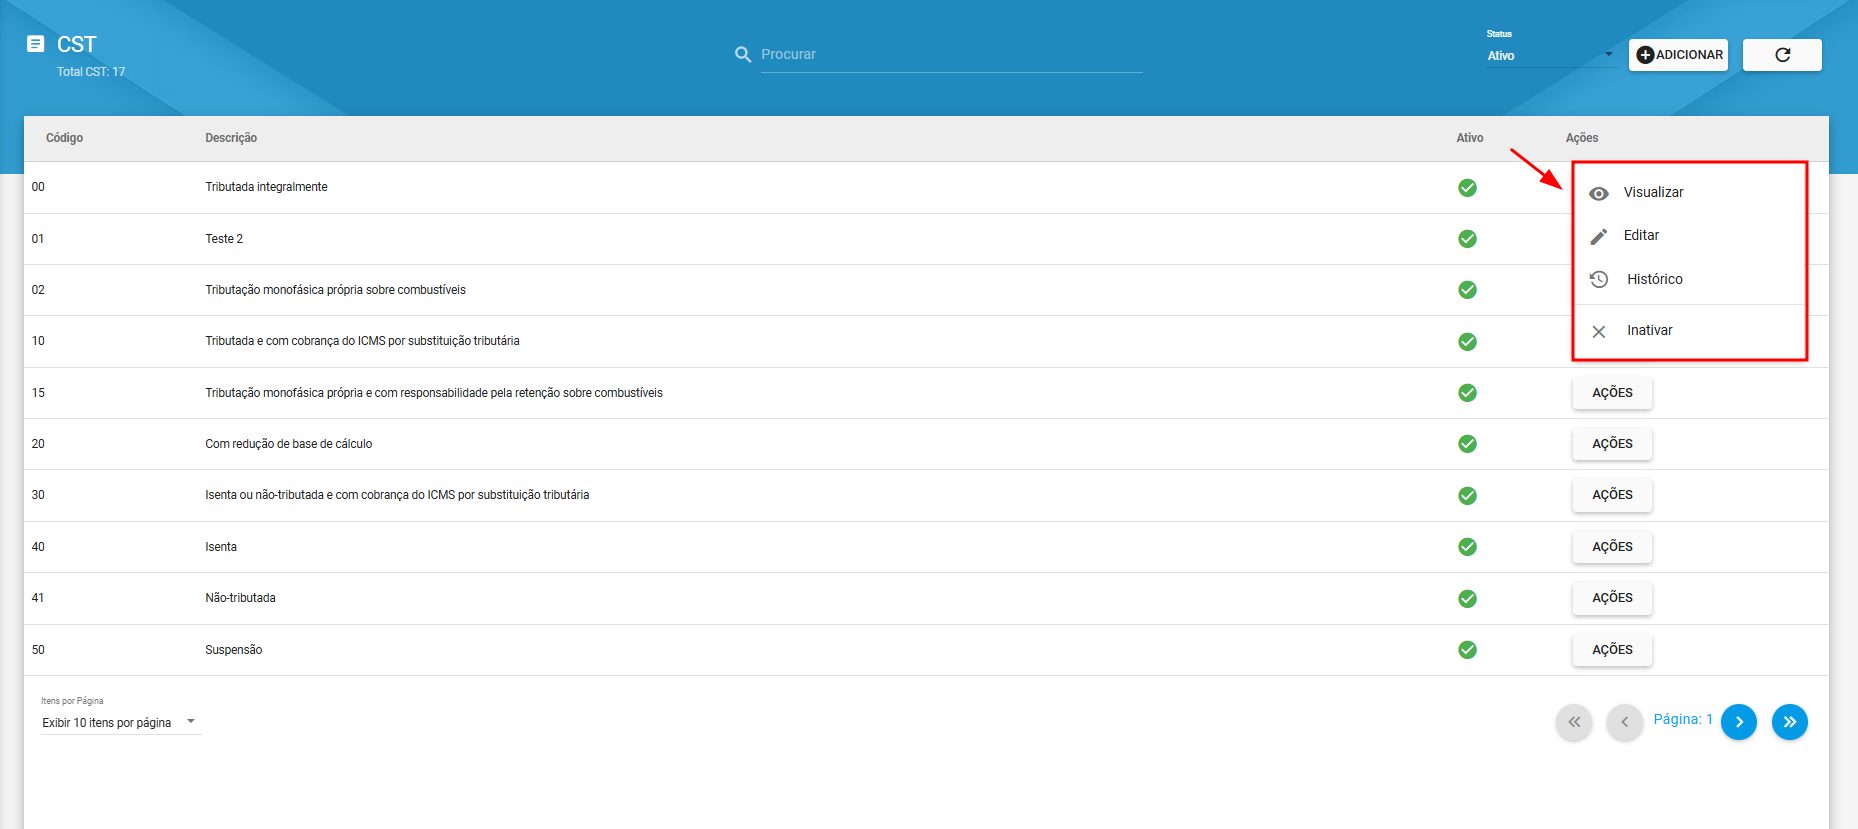The width and height of the screenshot is (1858, 829).
Task: Click the active checkmark for Teste 2
Action: tap(1467, 239)
